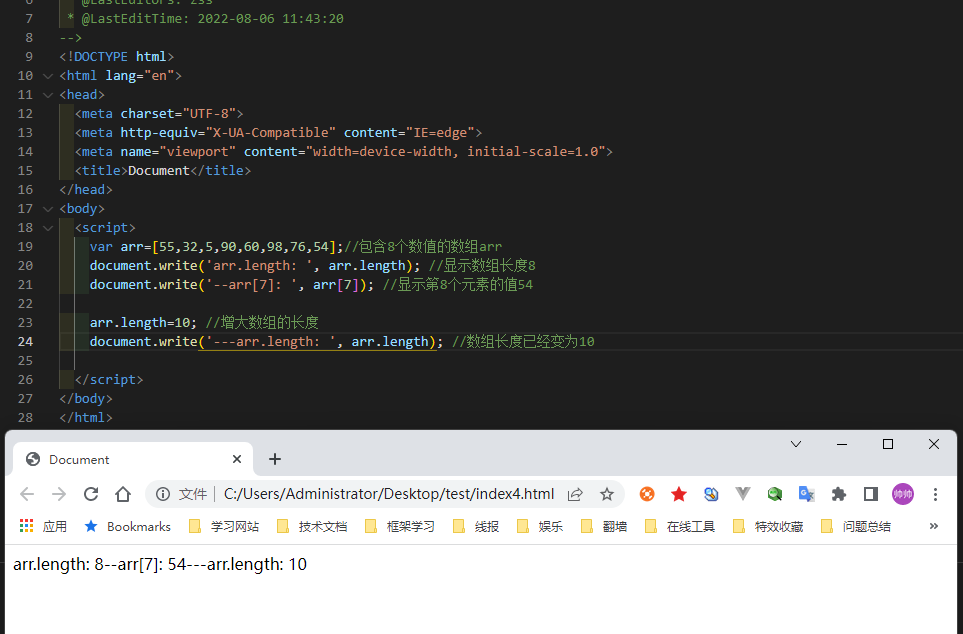Open the Bookmarks star folder

127,526
